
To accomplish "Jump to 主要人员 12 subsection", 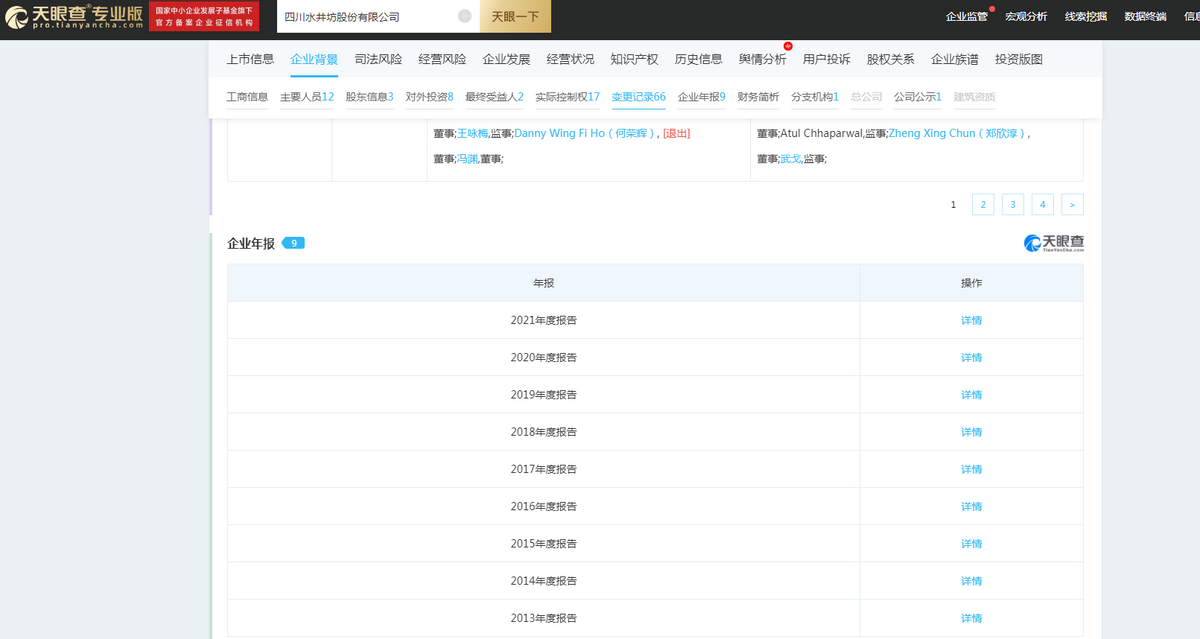I will pyautogui.click(x=306, y=97).
